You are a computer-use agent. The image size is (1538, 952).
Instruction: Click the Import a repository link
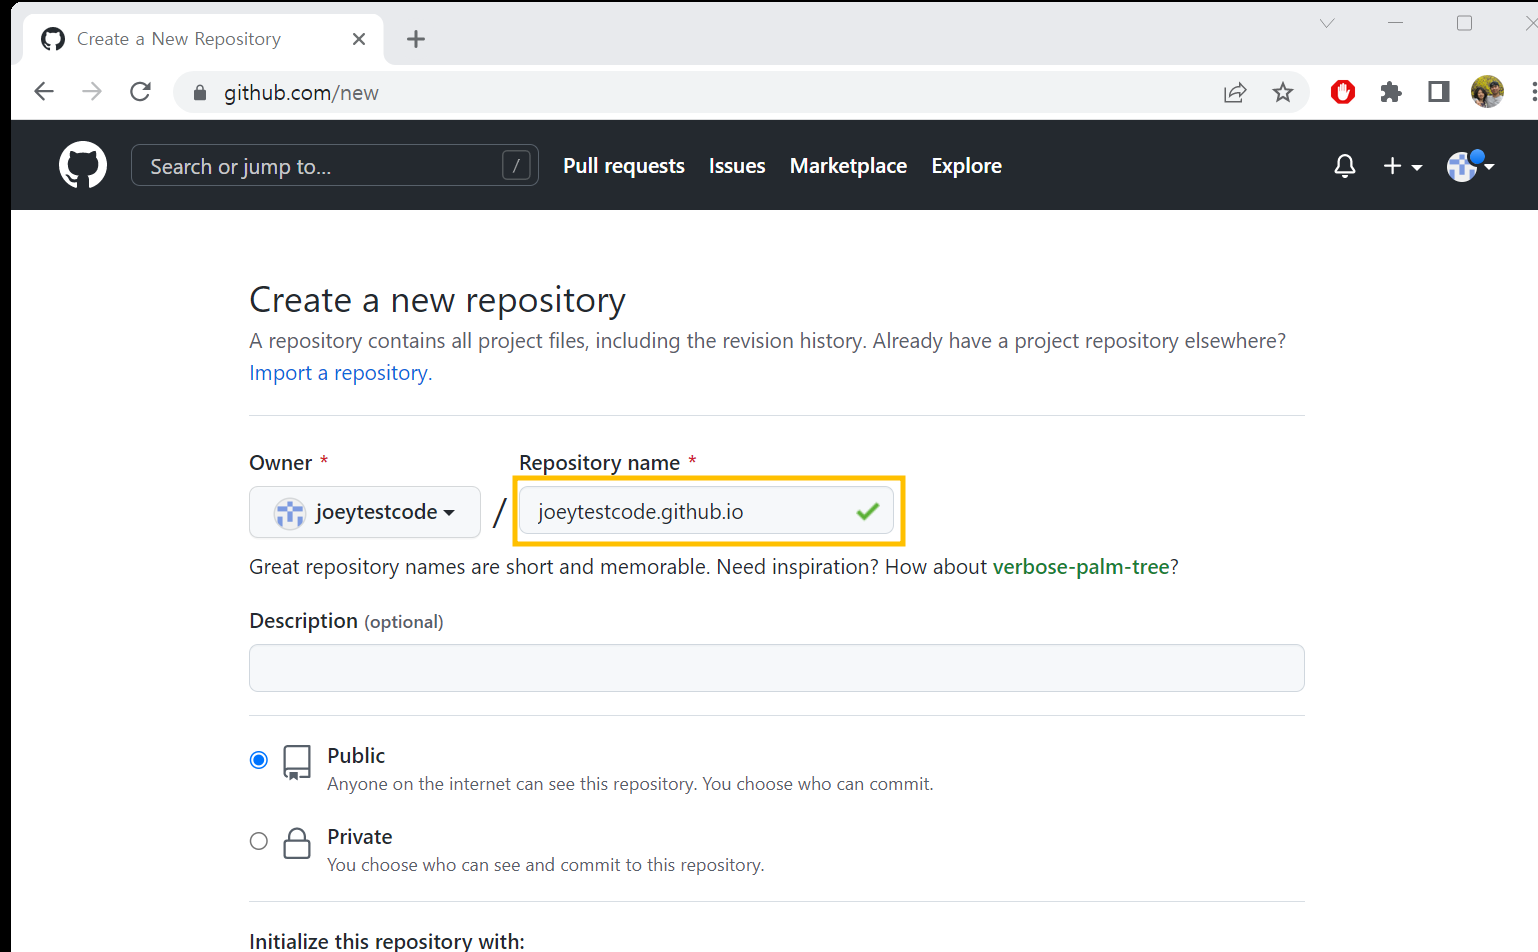click(x=341, y=373)
